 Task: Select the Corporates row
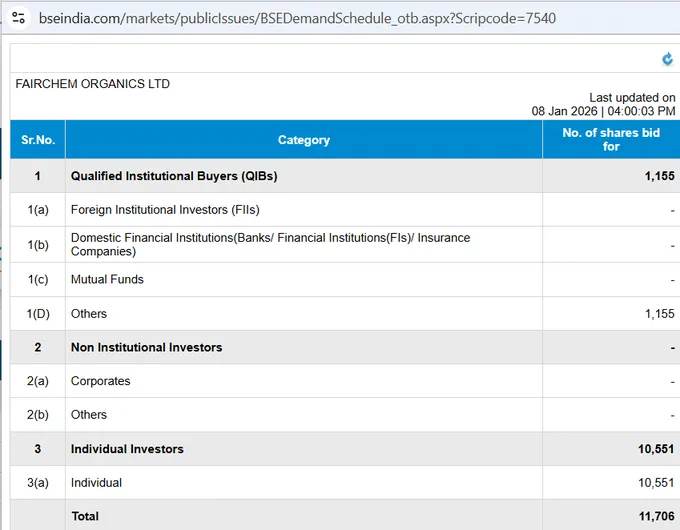pos(345,381)
